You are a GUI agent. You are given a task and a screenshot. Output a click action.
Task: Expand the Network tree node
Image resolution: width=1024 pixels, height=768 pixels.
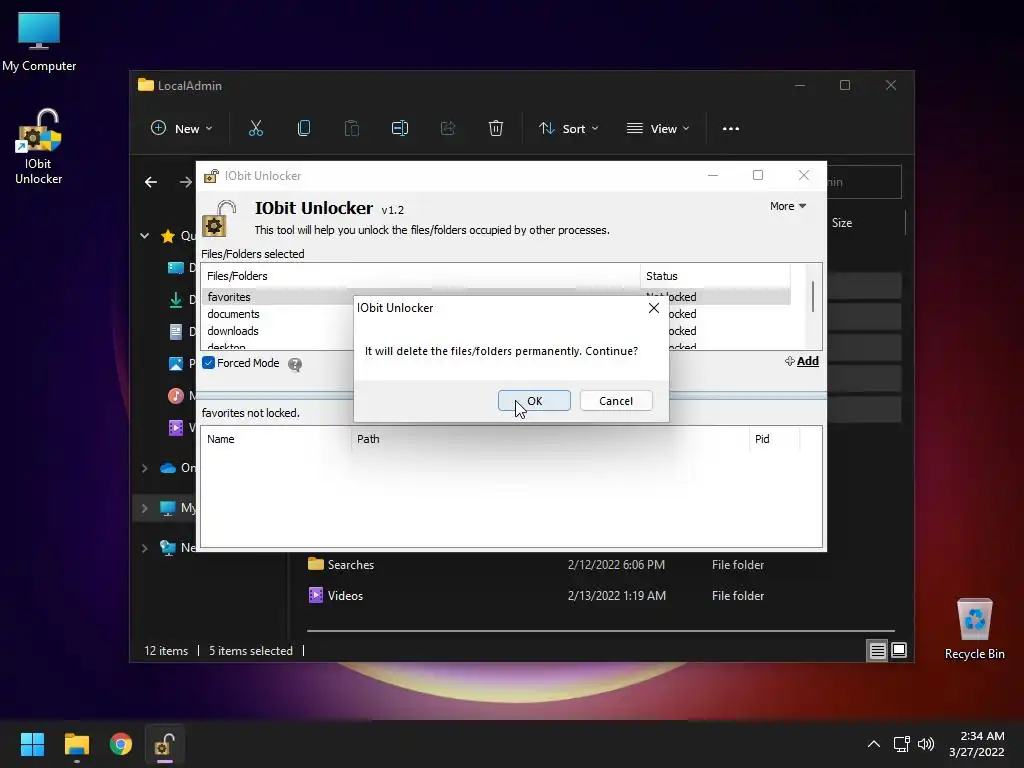coord(144,548)
